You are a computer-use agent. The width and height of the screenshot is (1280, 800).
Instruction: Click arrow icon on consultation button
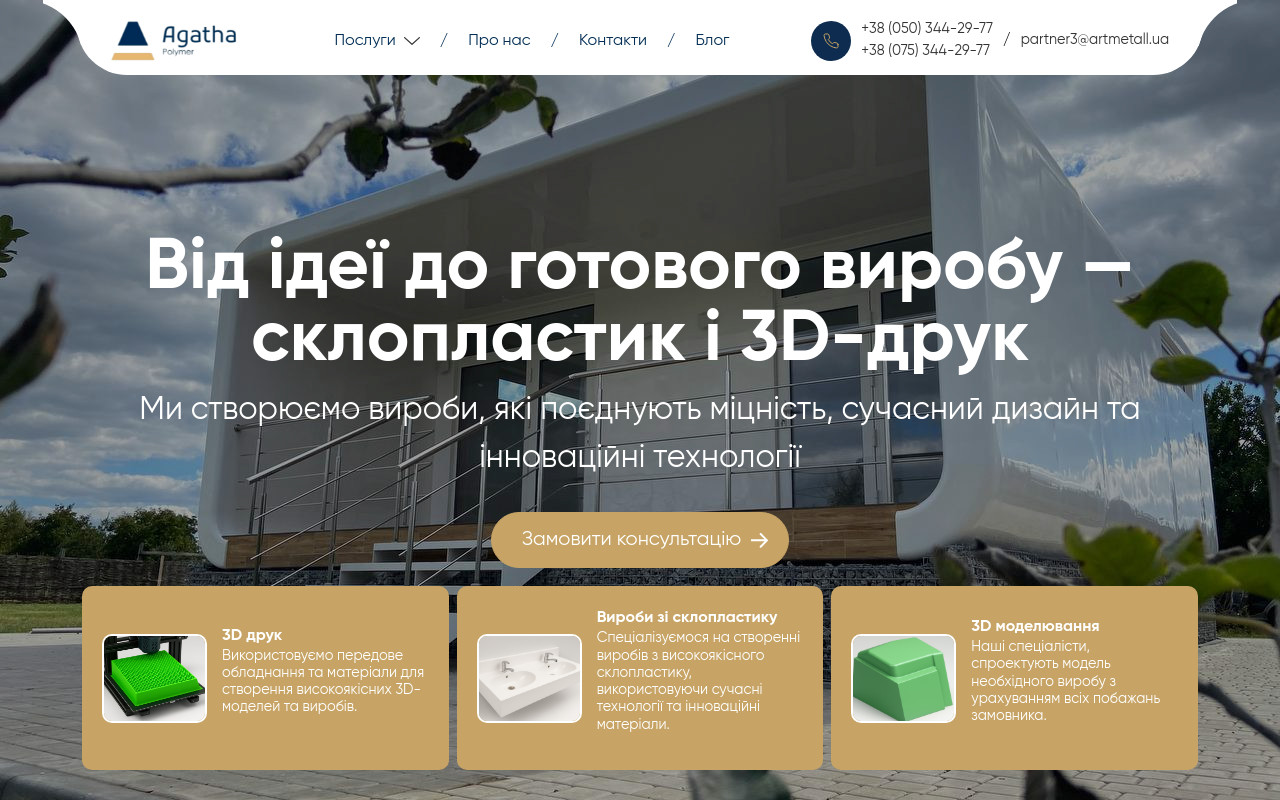[759, 540]
